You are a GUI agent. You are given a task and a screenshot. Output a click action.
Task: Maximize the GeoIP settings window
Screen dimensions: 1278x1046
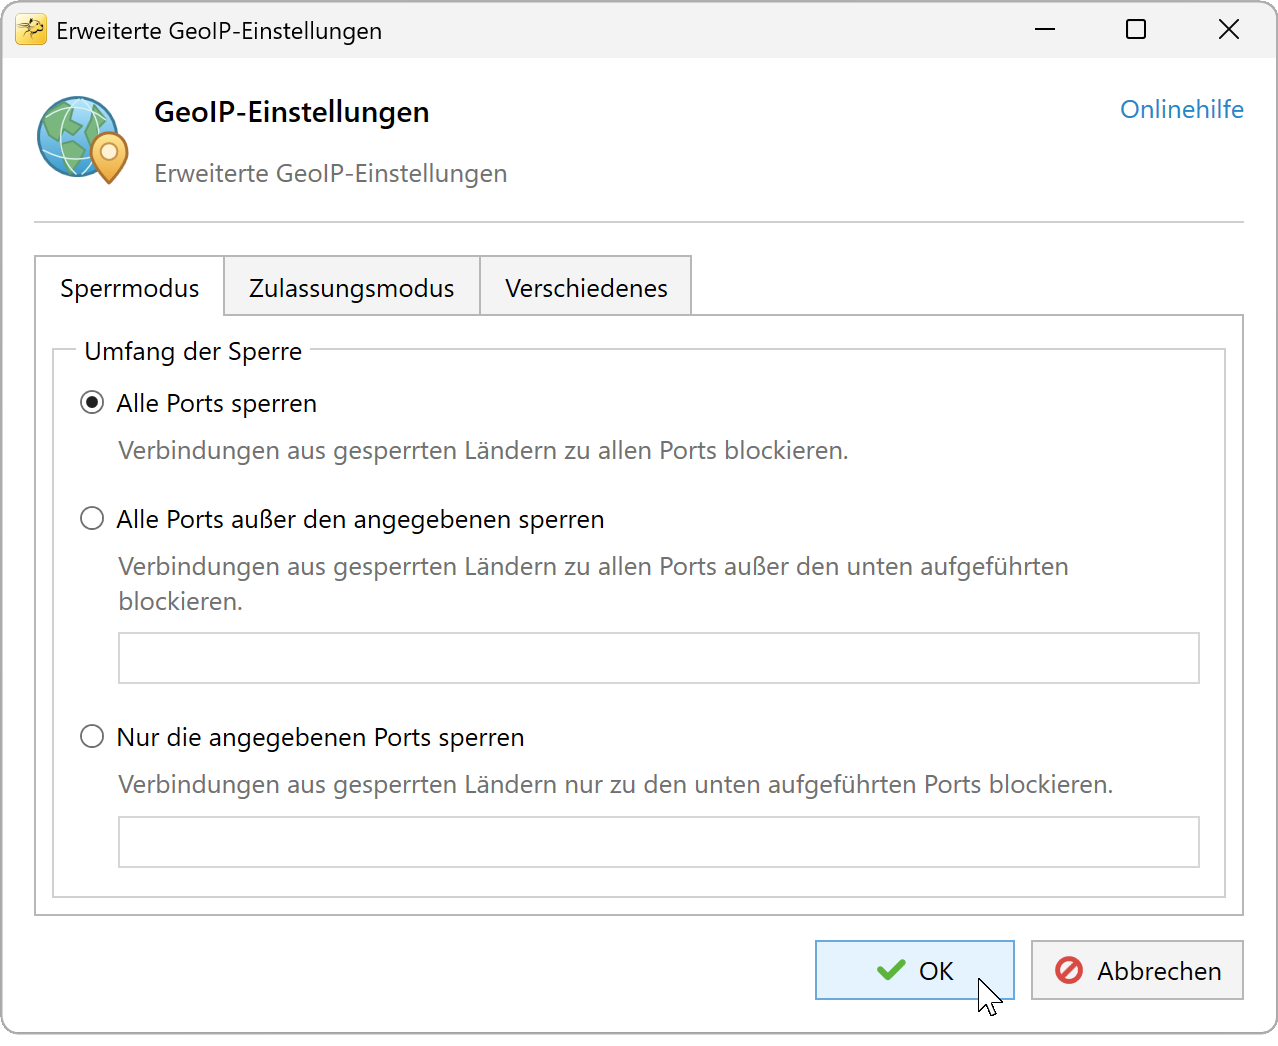click(x=1136, y=30)
